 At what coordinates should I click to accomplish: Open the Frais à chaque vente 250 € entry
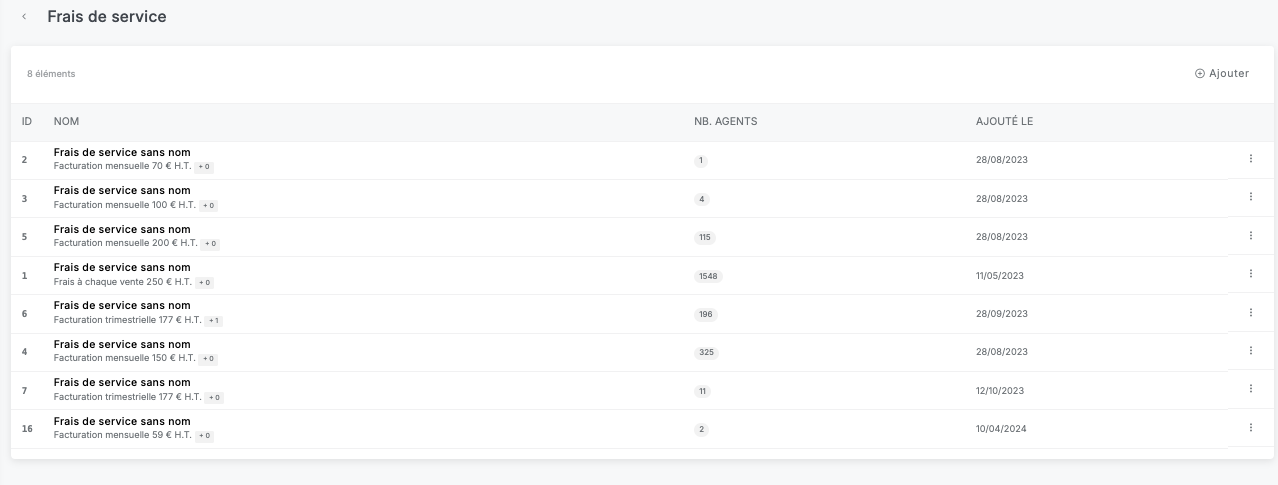pos(121,268)
